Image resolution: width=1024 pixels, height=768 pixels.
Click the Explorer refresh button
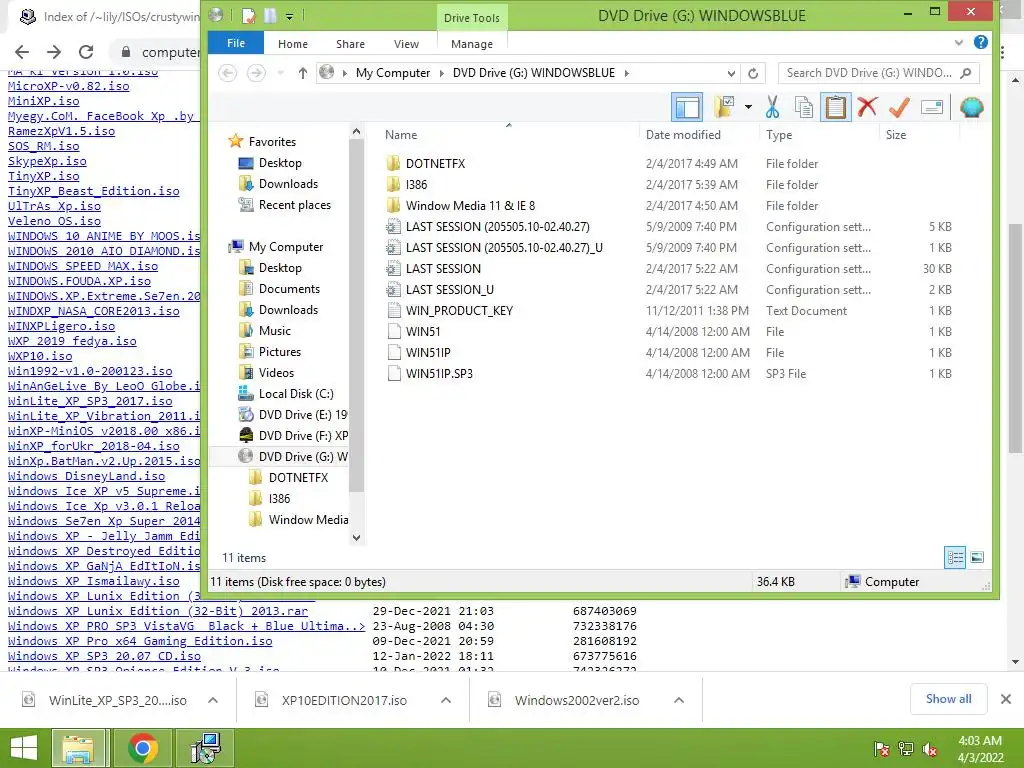(x=753, y=73)
